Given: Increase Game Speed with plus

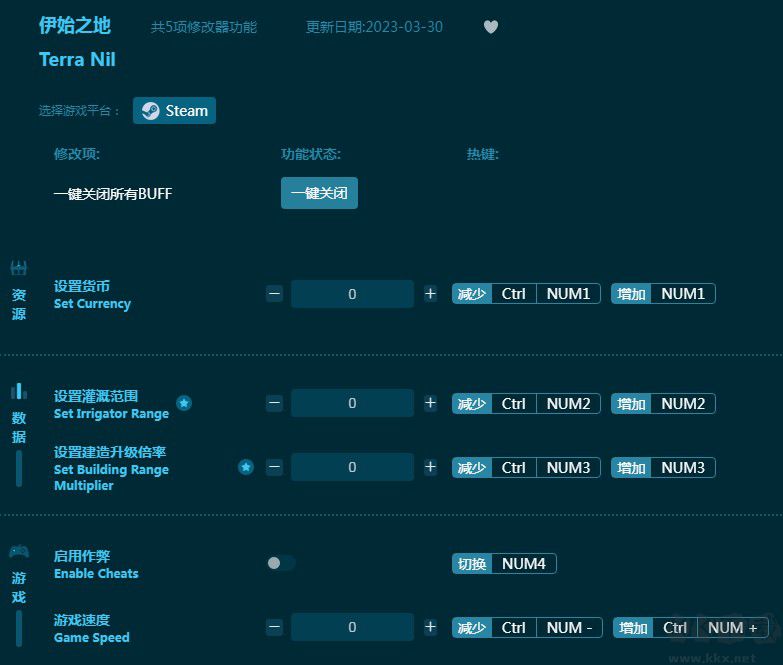Looking at the screenshot, I should pyautogui.click(x=430, y=627).
